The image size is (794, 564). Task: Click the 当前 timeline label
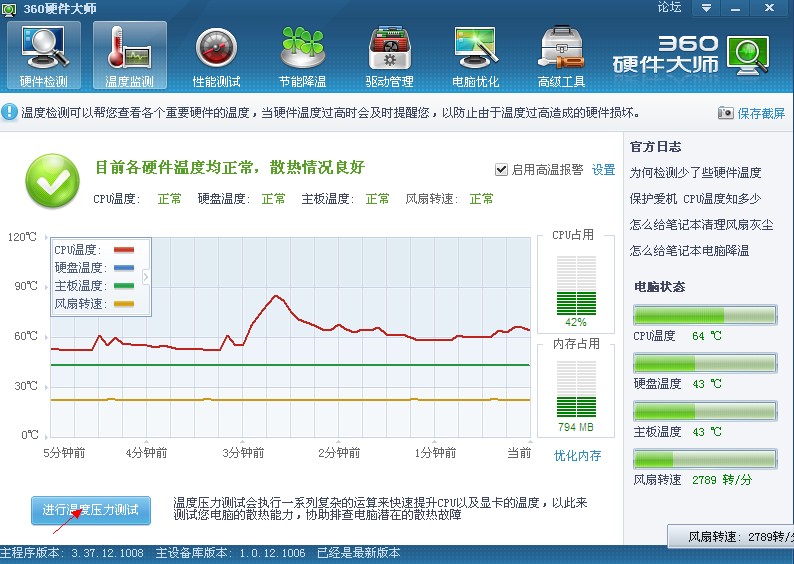pyautogui.click(x=520, y=453)
